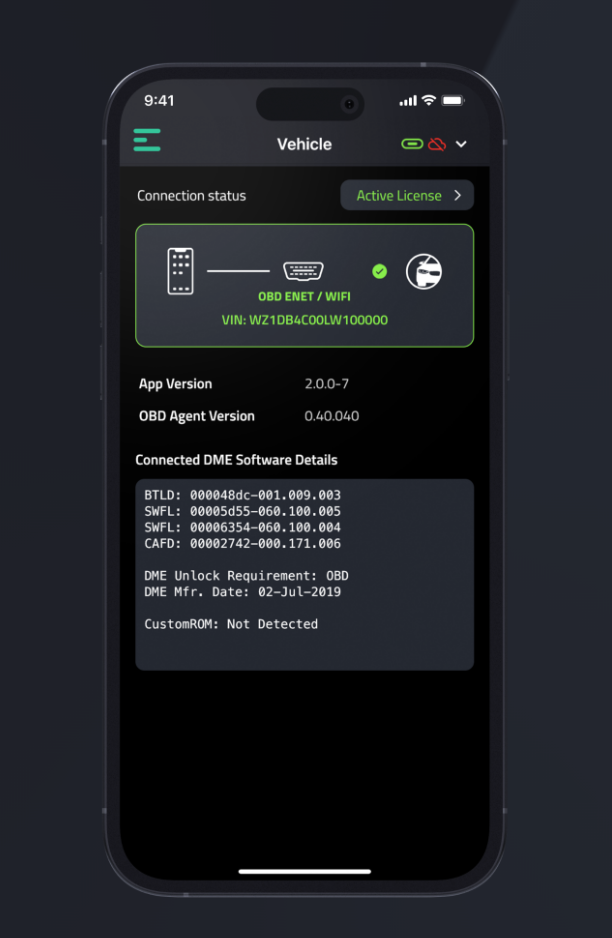
Task: Click the phone device icon
Action: tap(180, 271)
